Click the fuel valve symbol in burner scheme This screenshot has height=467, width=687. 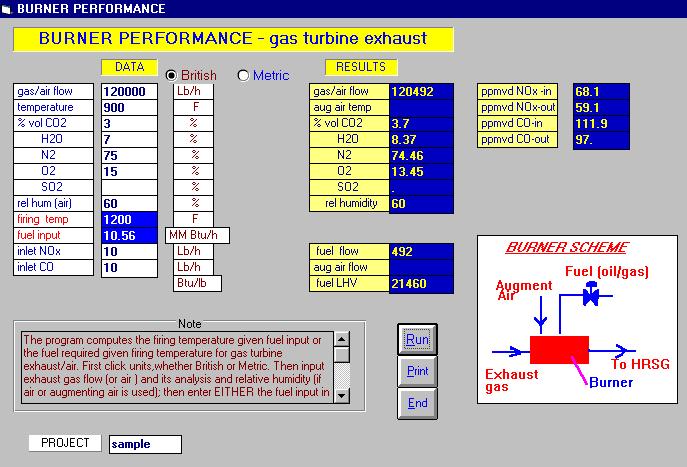tap(590, 297)
